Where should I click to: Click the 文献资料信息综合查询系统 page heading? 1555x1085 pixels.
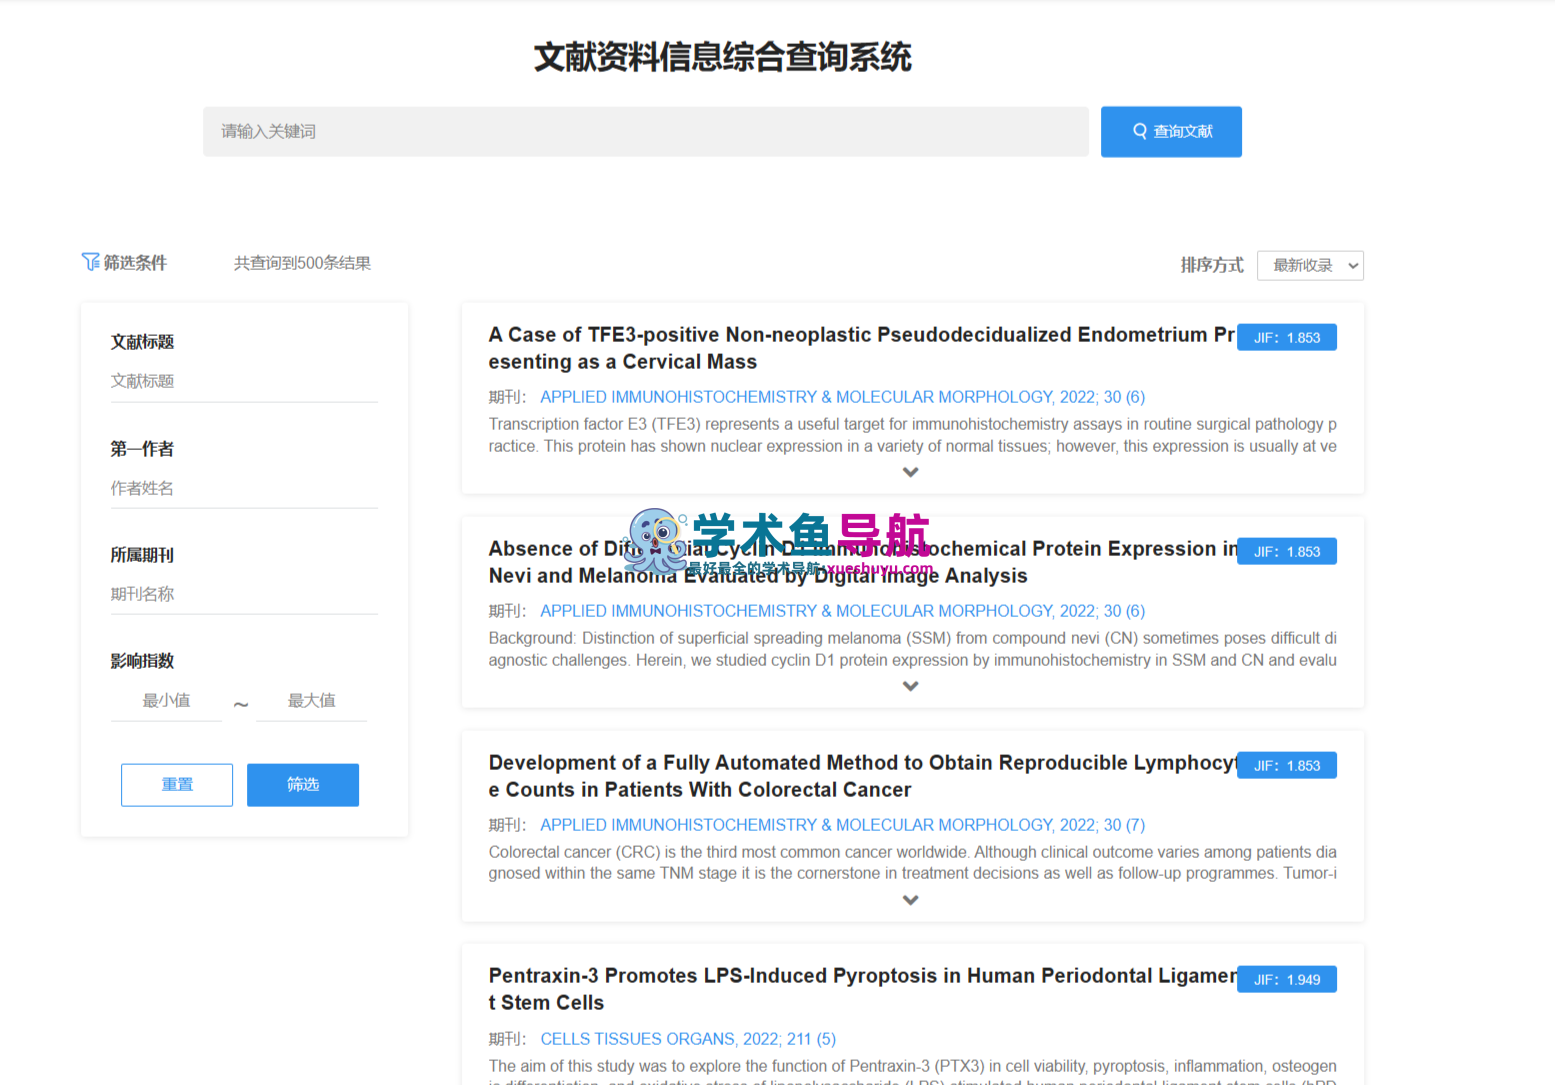pos(722,57)
